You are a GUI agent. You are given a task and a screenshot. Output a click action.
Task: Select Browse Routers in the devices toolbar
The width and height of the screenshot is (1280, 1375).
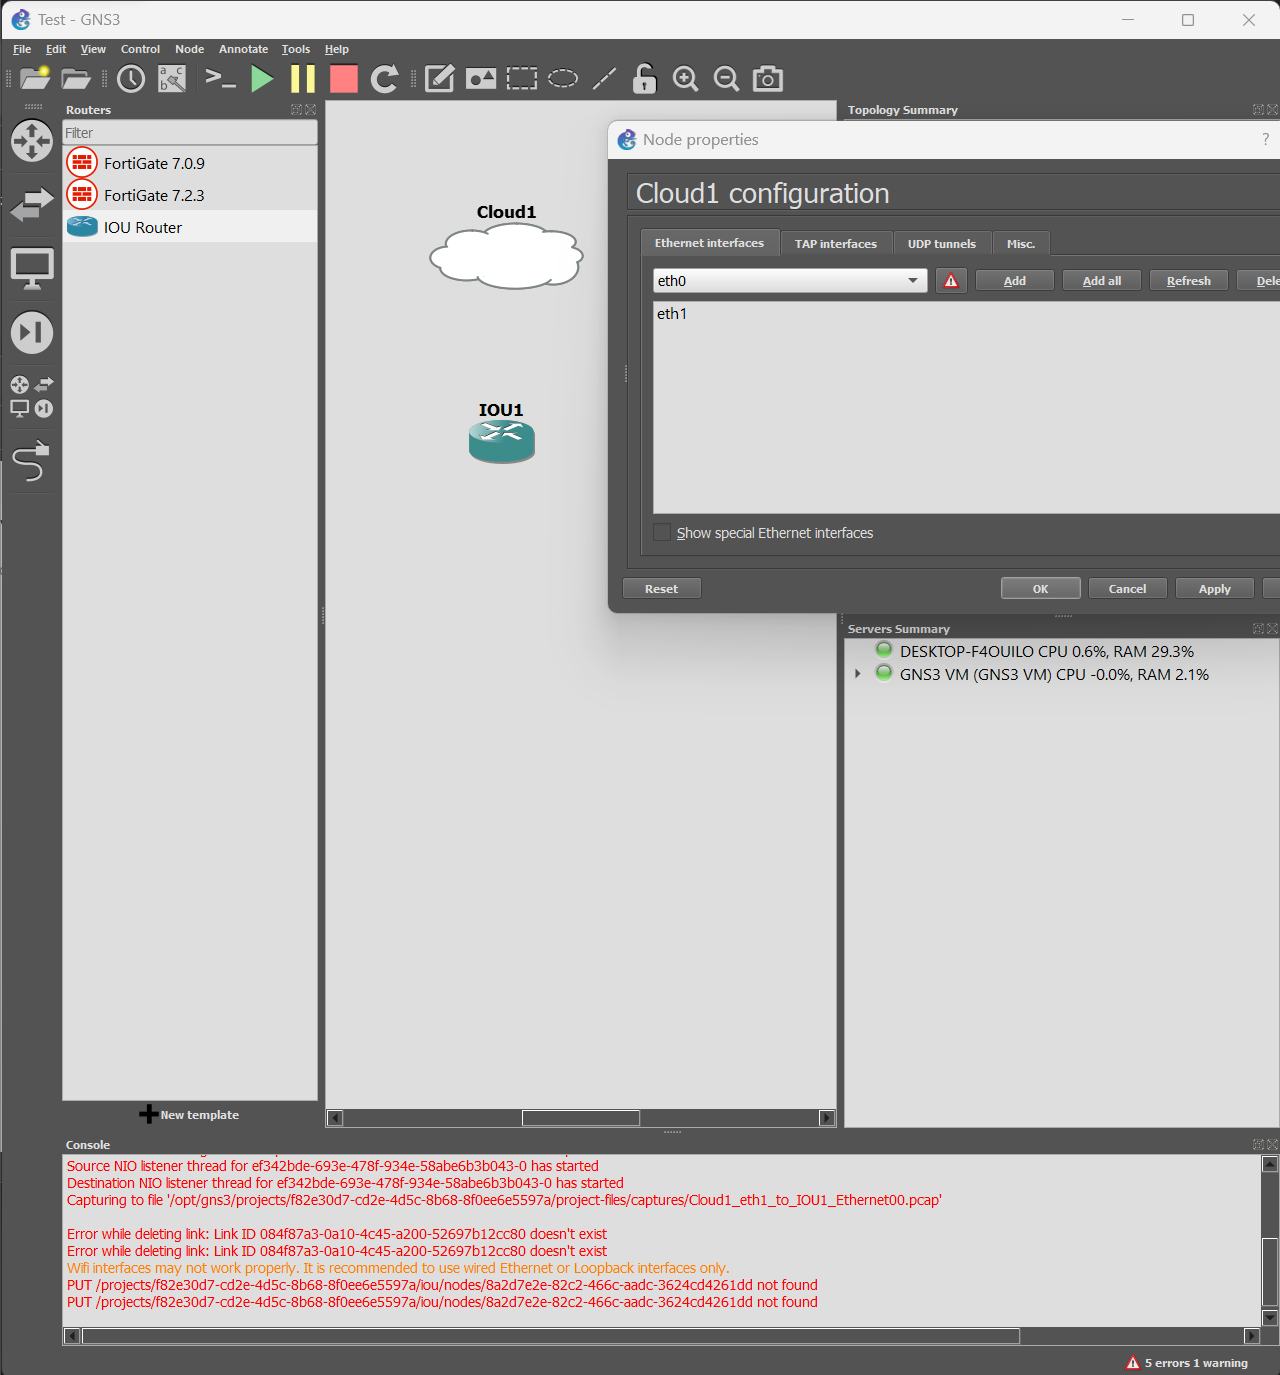(32, 141)
